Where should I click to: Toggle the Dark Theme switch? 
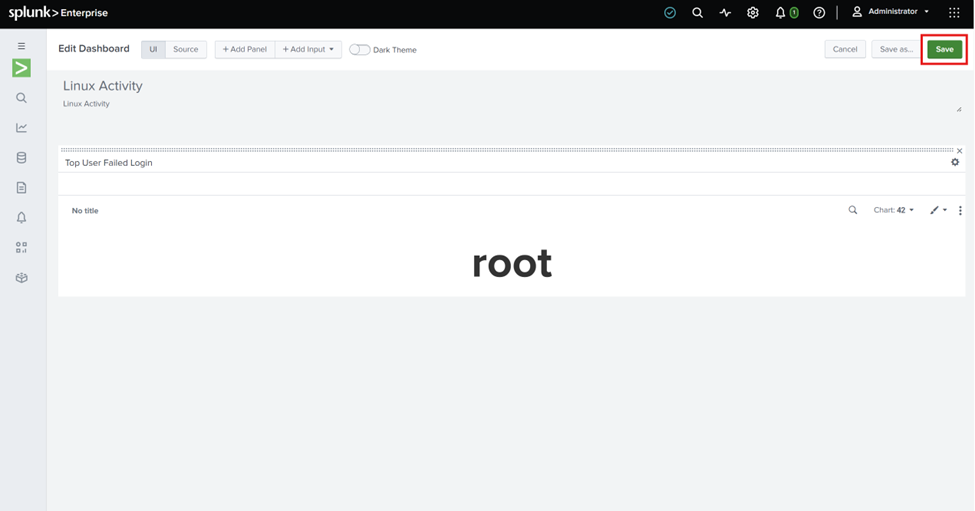[x=359, y=50]
